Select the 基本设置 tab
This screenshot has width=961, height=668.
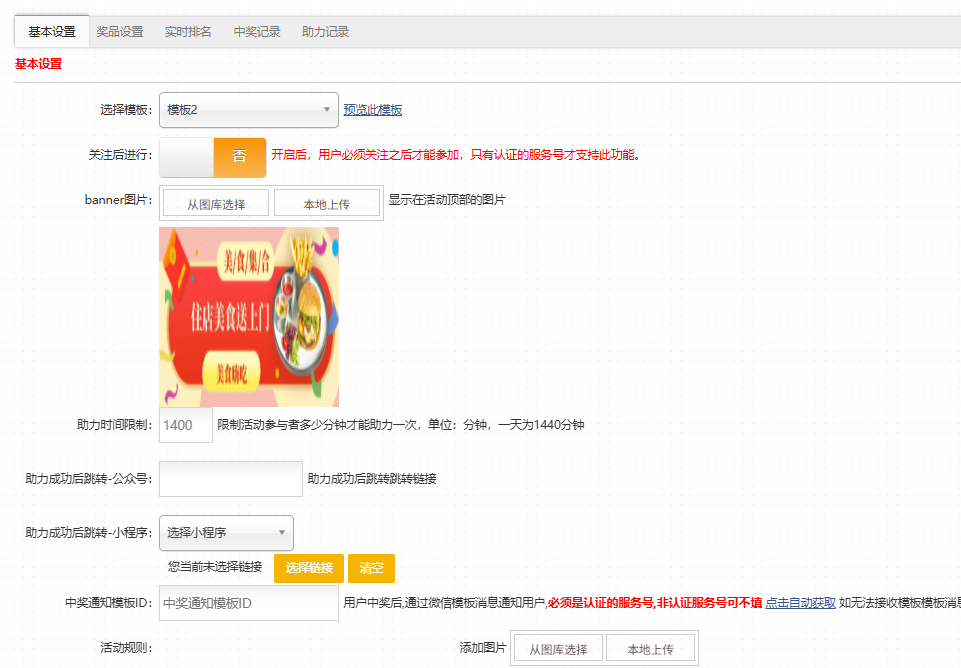52,32
